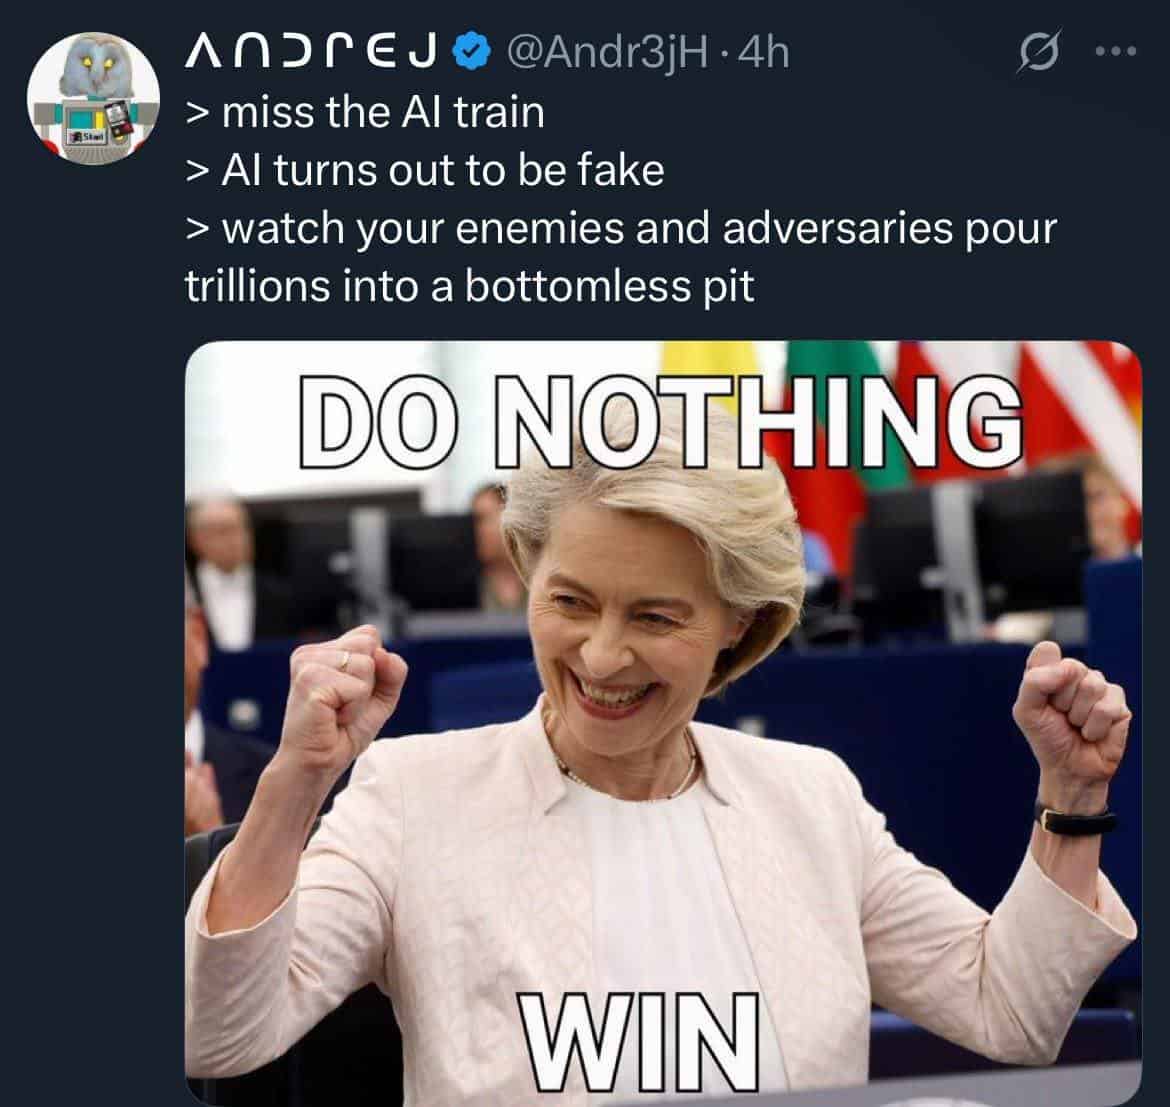Open the Grok explain-this-post icon
1170x1107 pixels.
click(1038, 51)
